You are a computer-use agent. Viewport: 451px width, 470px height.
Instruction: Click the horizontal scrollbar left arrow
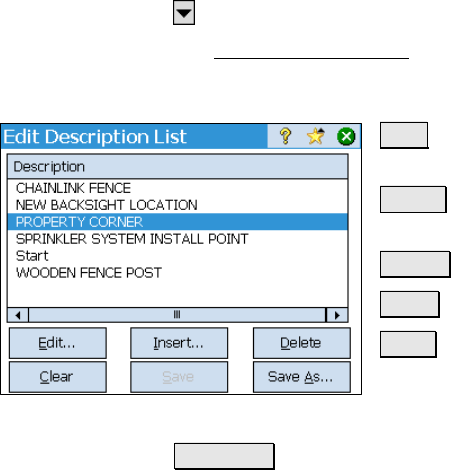tap(18, 315)
